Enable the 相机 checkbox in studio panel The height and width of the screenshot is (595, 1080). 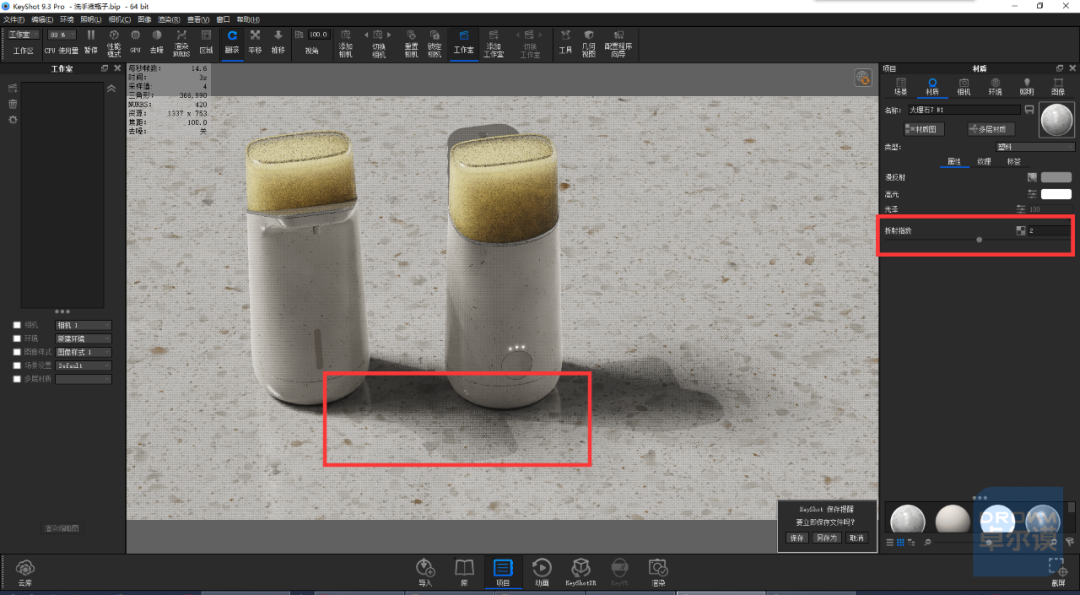[17, 325]
